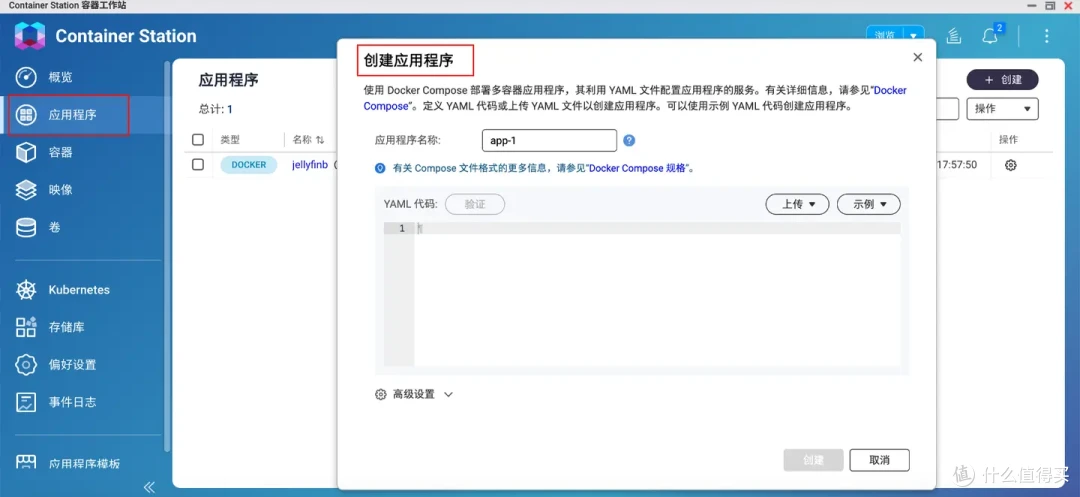The height and width of the screenshot is (497, 1080).
Task: Click the + 创建 button
Action: point(1002,80)
